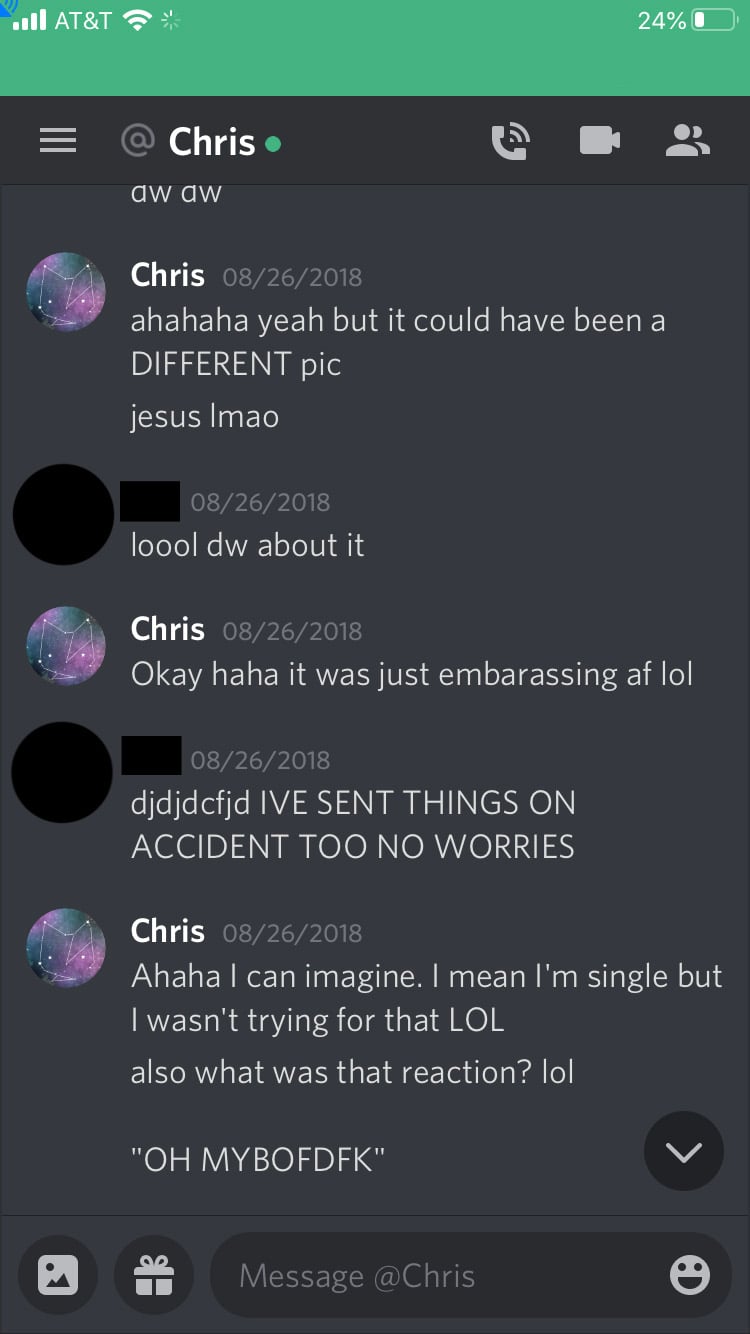Tap the online status dot next to Chris

pos(273,144)
